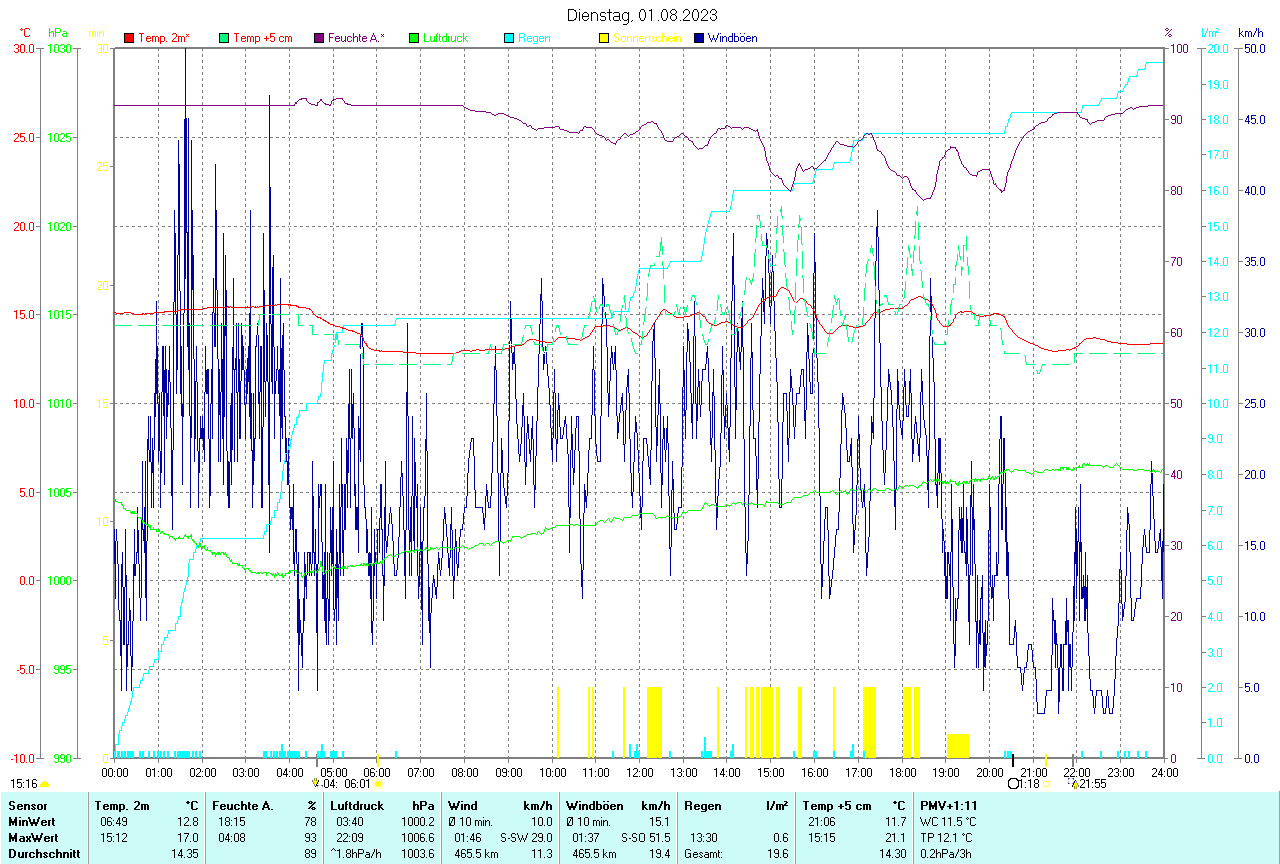Click the 'Temp +5 cm' legend label
Viewport: 1280px width, 864px height.
pyautogui.click(x=262, y=38)
